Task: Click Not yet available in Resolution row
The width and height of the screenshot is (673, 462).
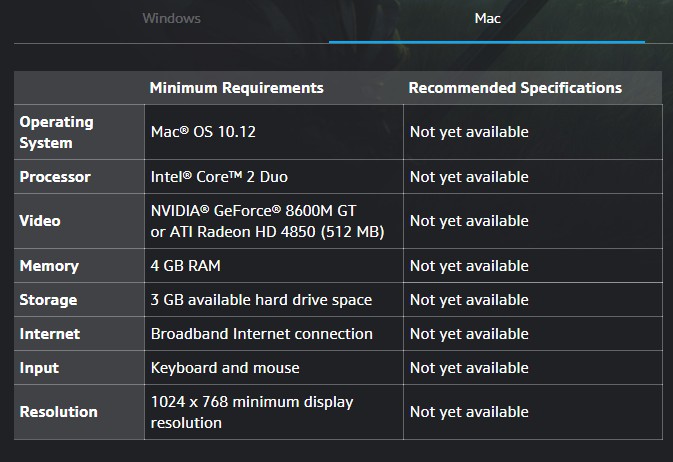Action: [x=469, y=412]
